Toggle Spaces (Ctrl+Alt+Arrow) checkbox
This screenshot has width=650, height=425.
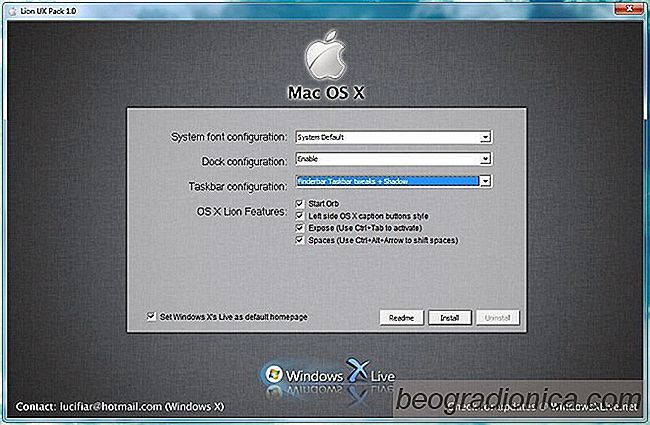pos(299,240)
